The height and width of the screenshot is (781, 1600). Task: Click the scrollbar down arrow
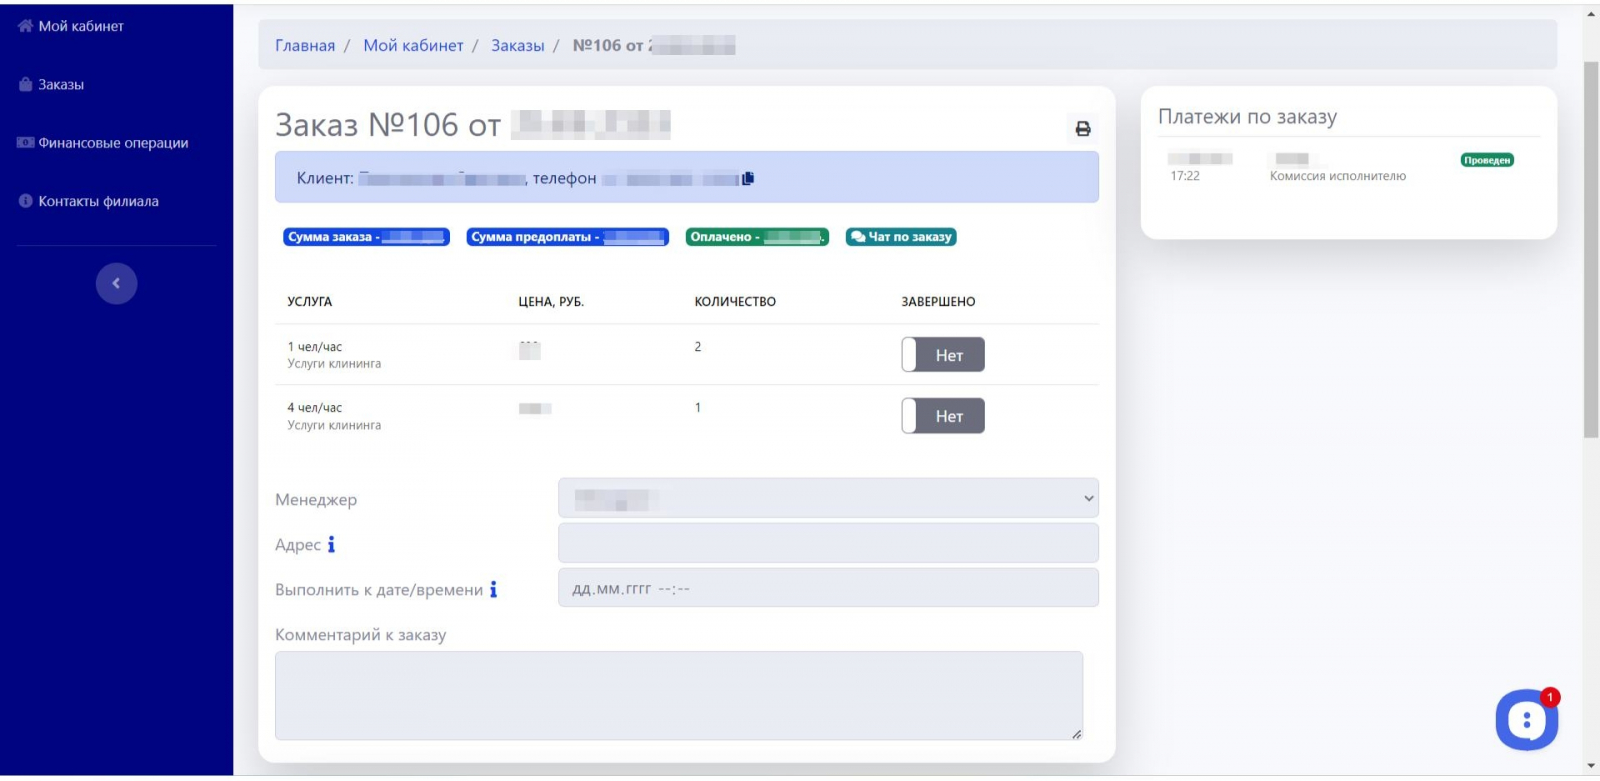click(x=1591, y=767)
